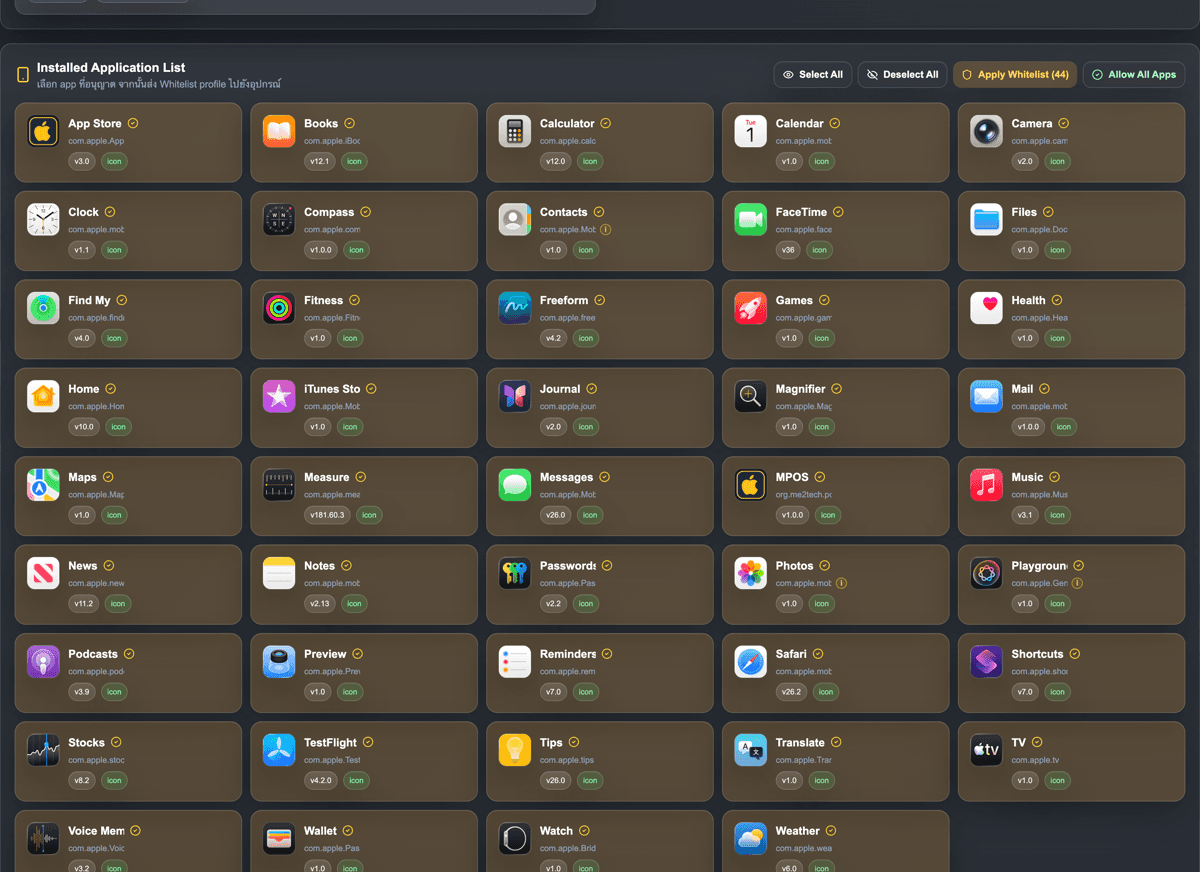The height and width of the screenshot is (872, 1200).
Task: Select the Weather app card
Action: (835, 841)
